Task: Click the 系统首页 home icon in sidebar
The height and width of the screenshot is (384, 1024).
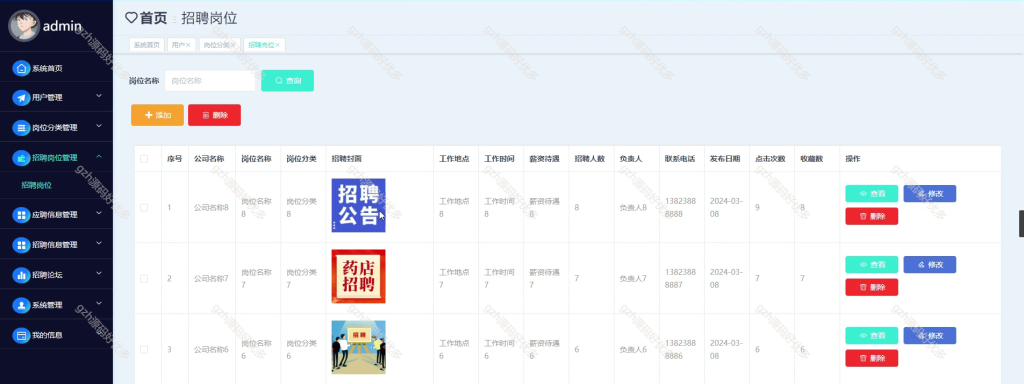Action: 22,68
